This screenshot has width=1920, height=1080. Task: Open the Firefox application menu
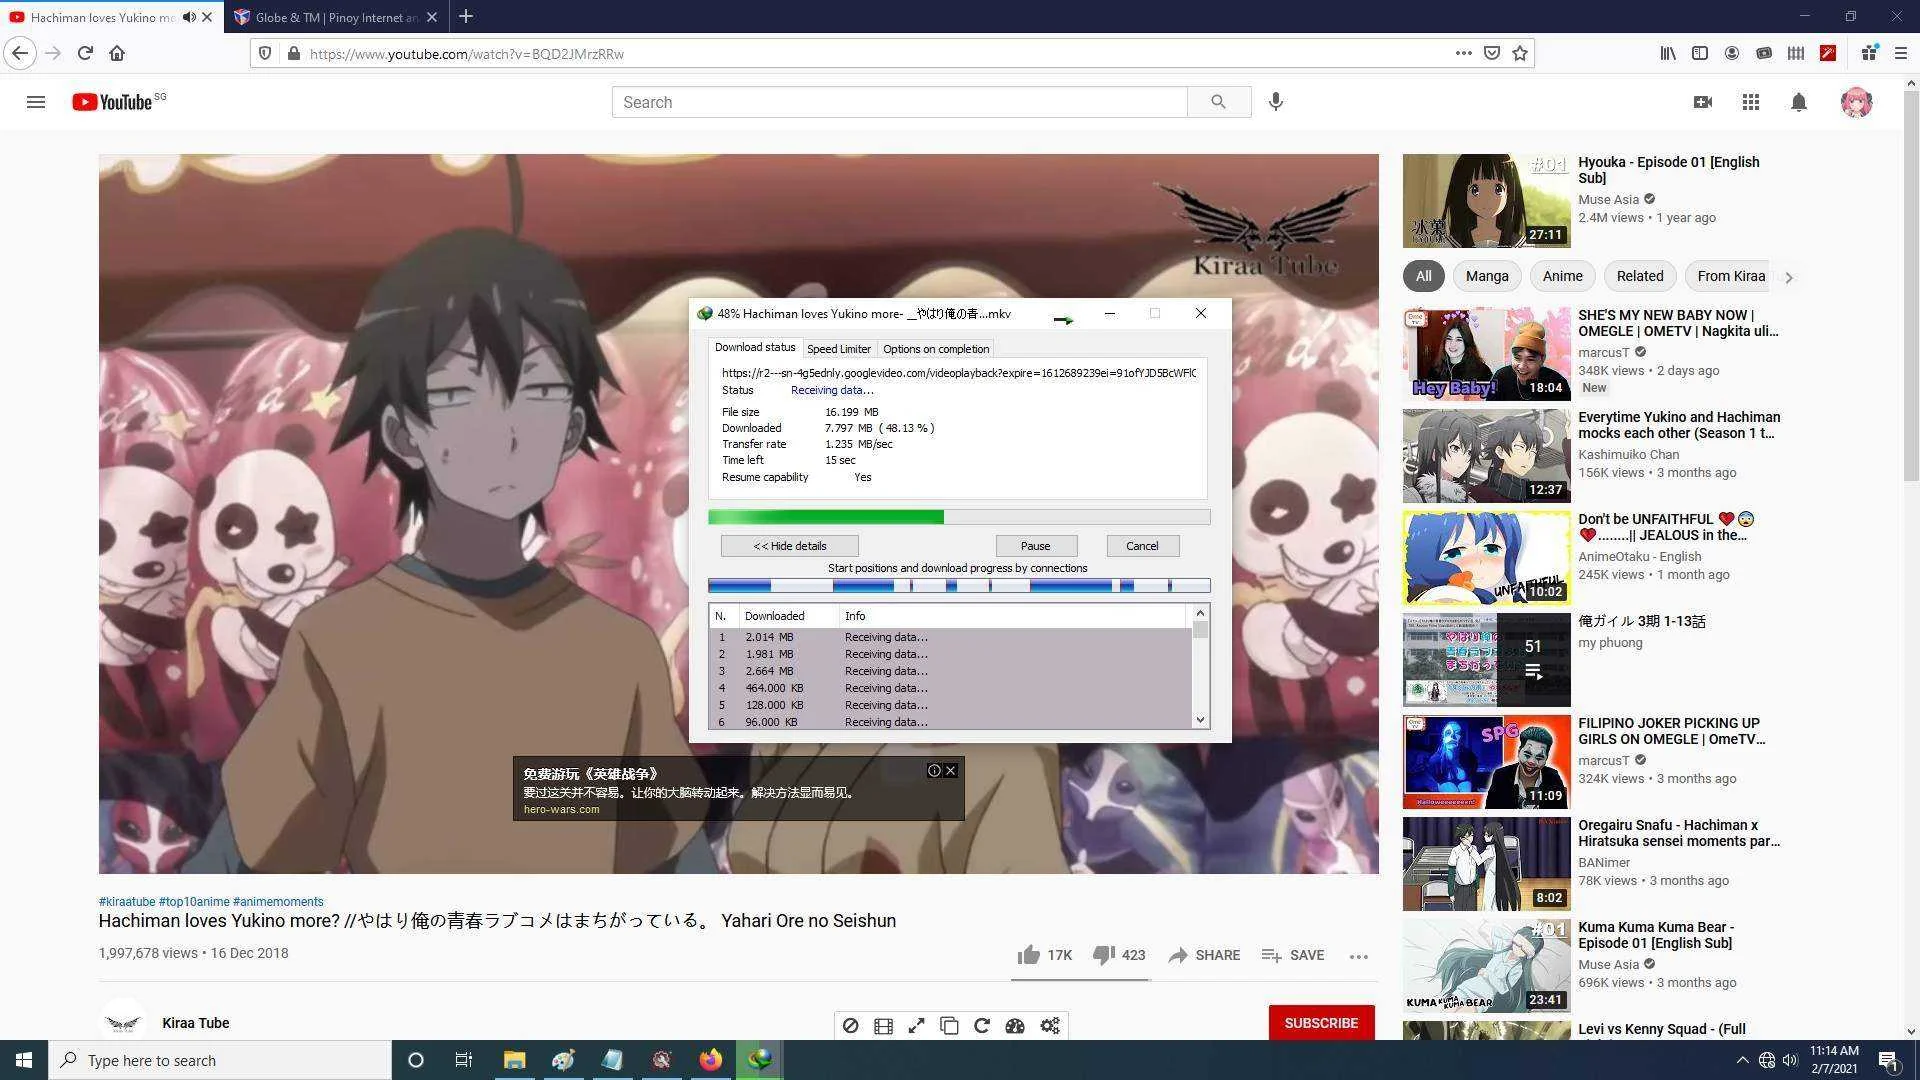1901,53
